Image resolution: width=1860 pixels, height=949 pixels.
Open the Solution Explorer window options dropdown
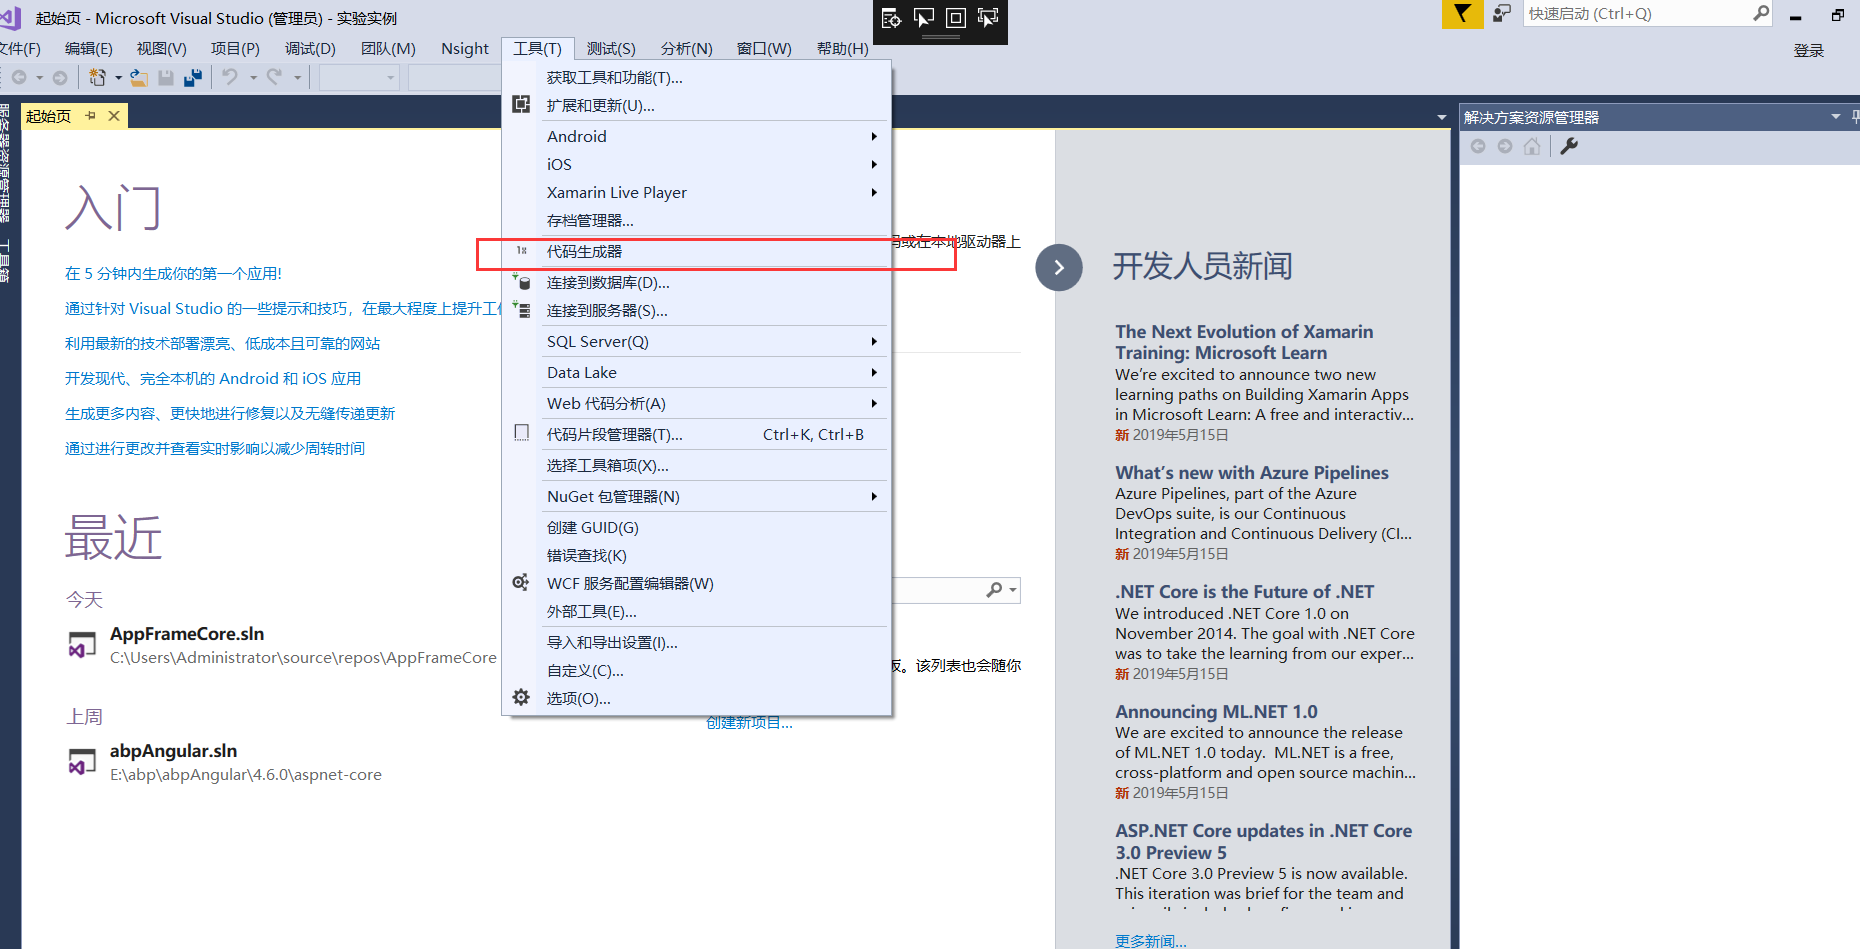point(1835,117)
